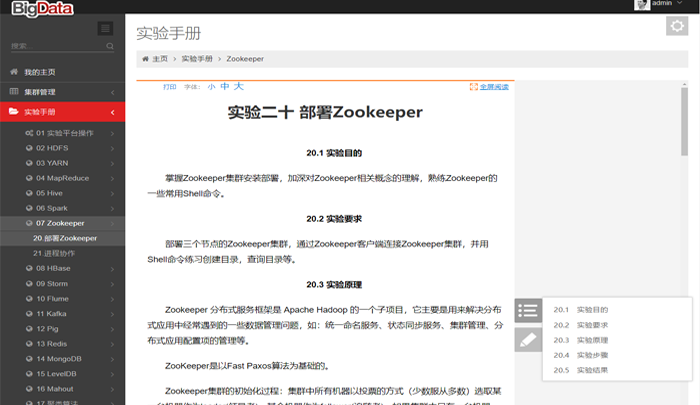Set font size to small (小)

[x=211, y=88]
